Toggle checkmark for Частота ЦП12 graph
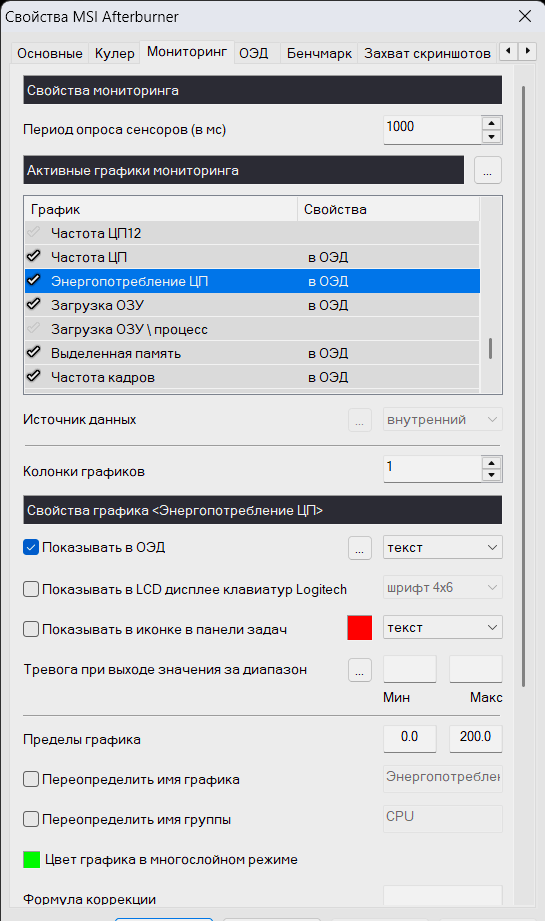Viewport: 545px width, 921px height. click(34, 233)
